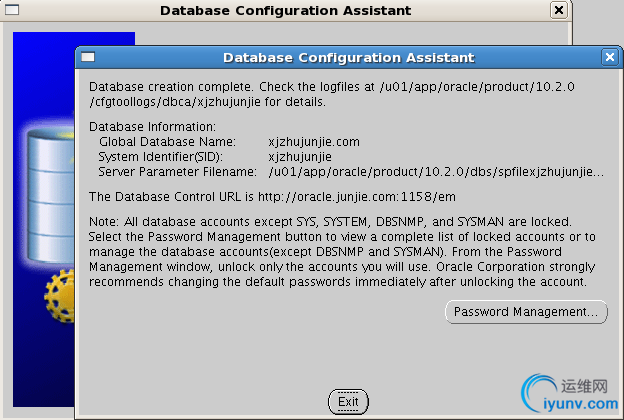624x420 pixels.
Task: Click the front dialog title bar
Action: [348, 58]
